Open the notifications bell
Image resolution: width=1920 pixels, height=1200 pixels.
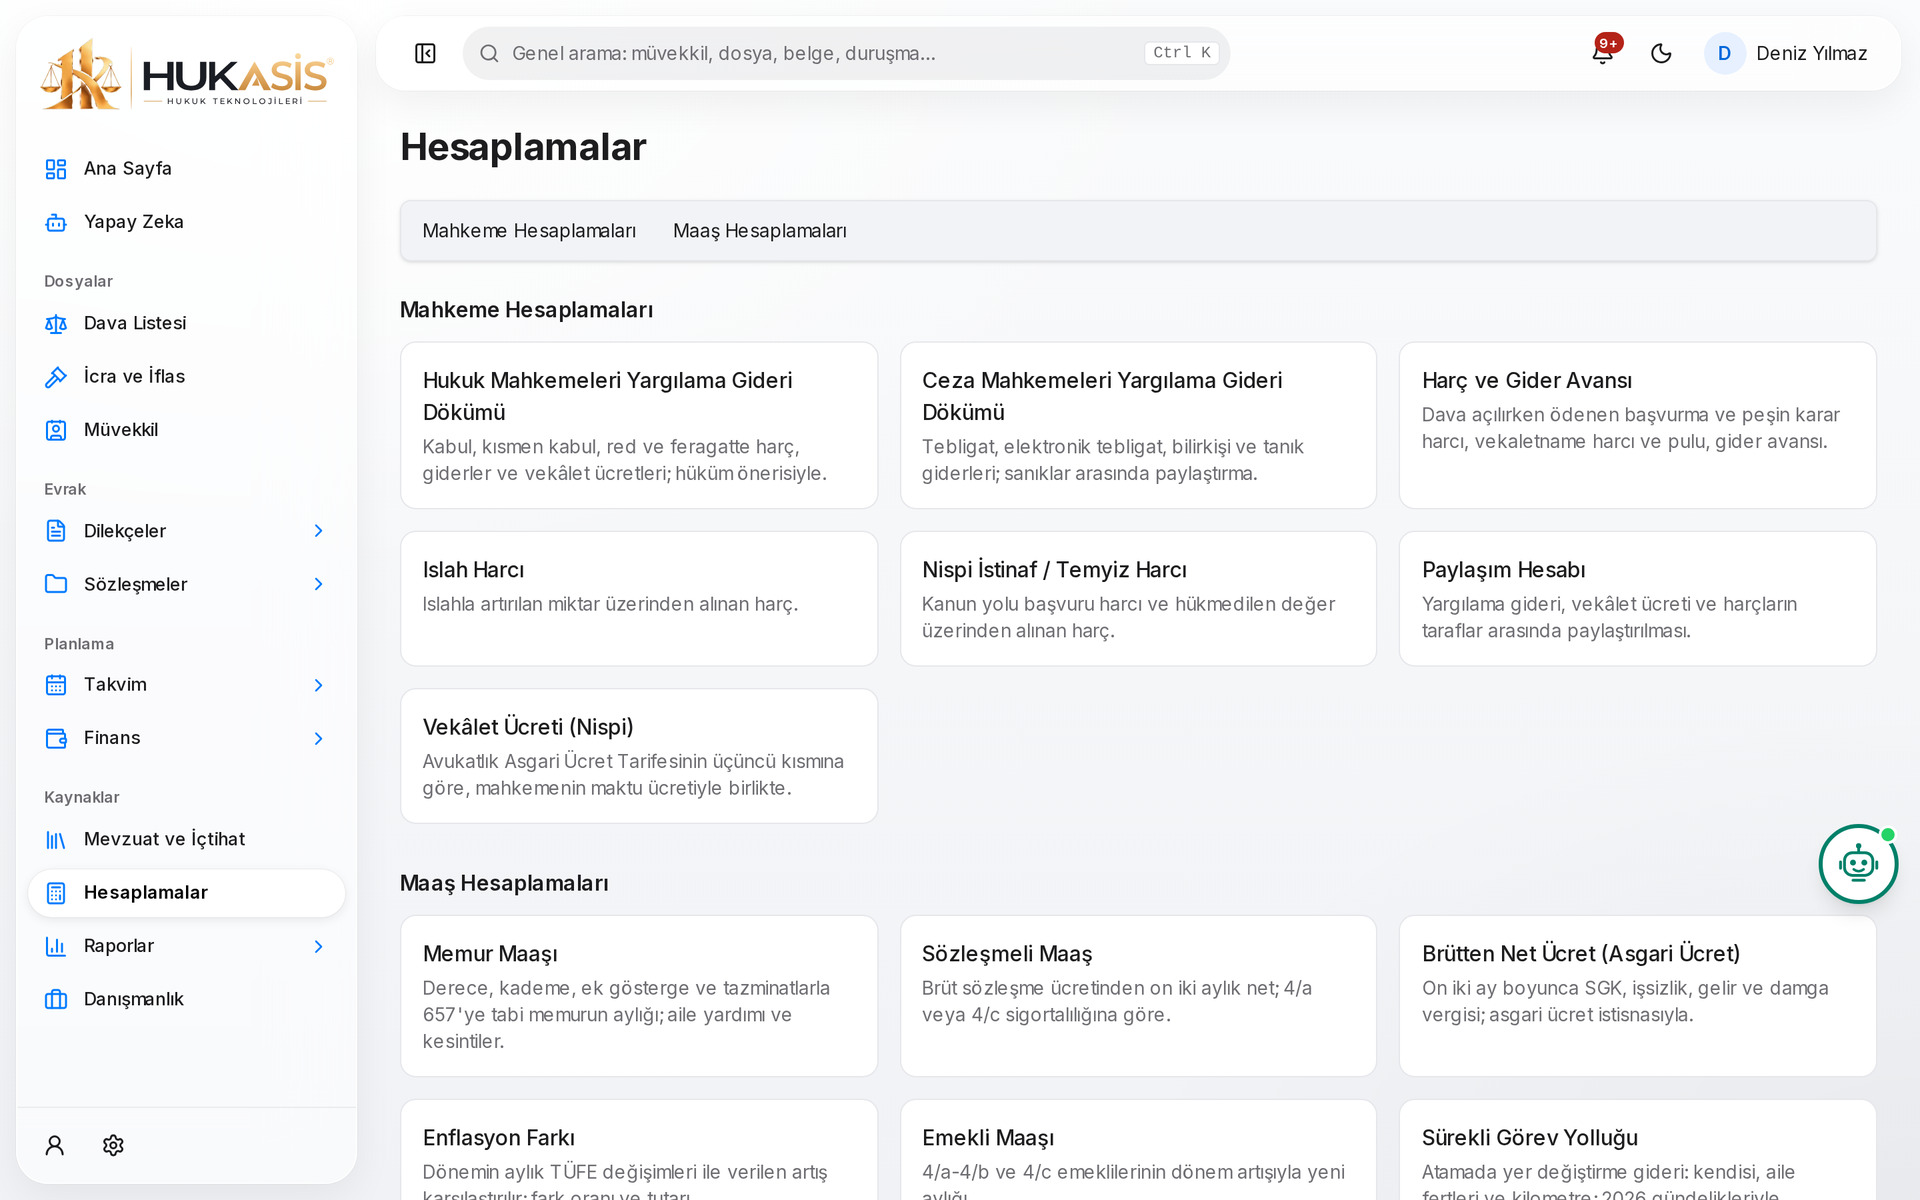click(x=1602, y=53)
